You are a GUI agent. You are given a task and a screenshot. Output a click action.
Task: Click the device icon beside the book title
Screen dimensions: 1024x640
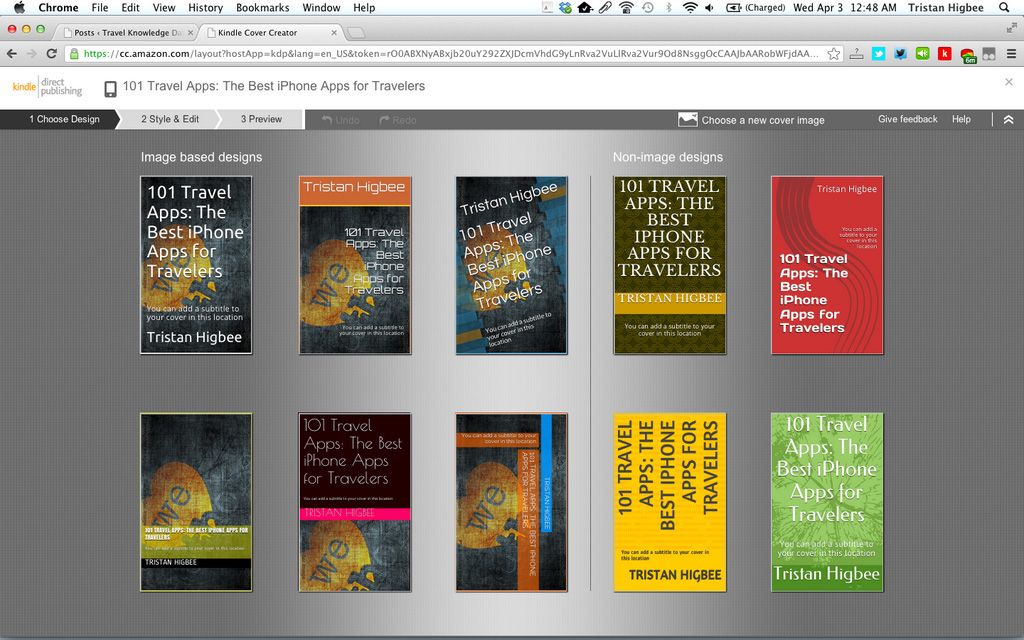click(110, 88)
